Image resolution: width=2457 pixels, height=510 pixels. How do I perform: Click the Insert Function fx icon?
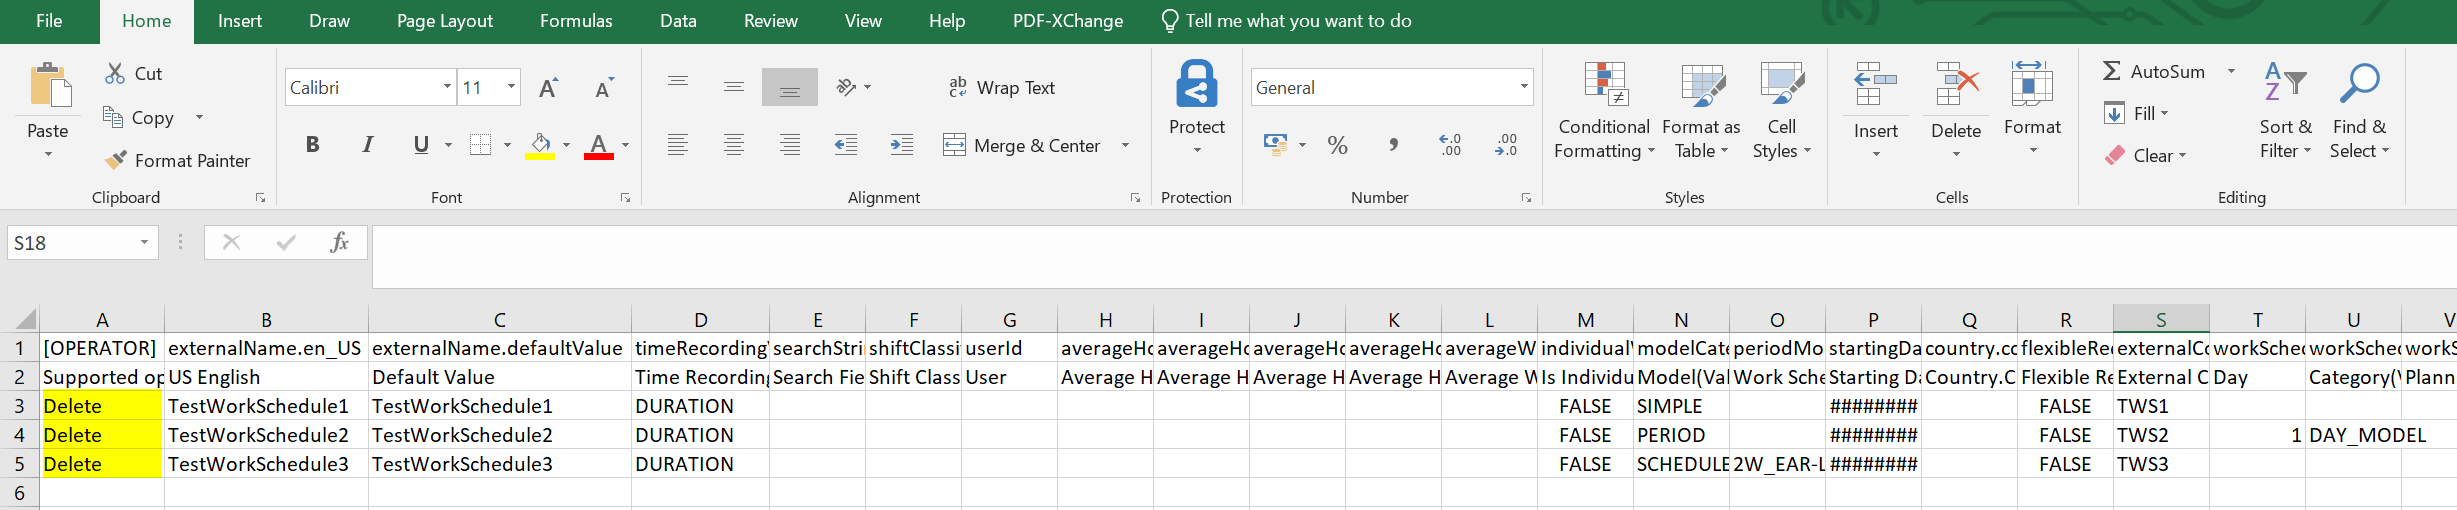339,242
